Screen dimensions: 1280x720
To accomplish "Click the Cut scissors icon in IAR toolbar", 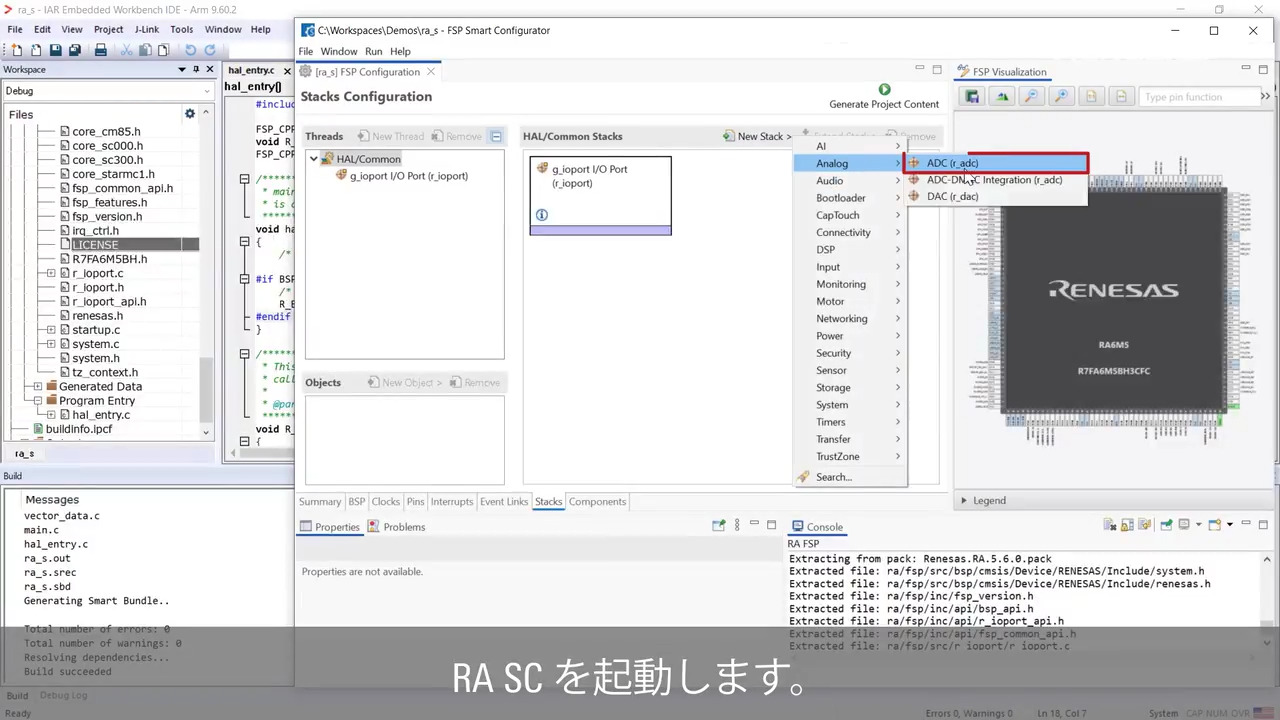I will click(127, 50).
